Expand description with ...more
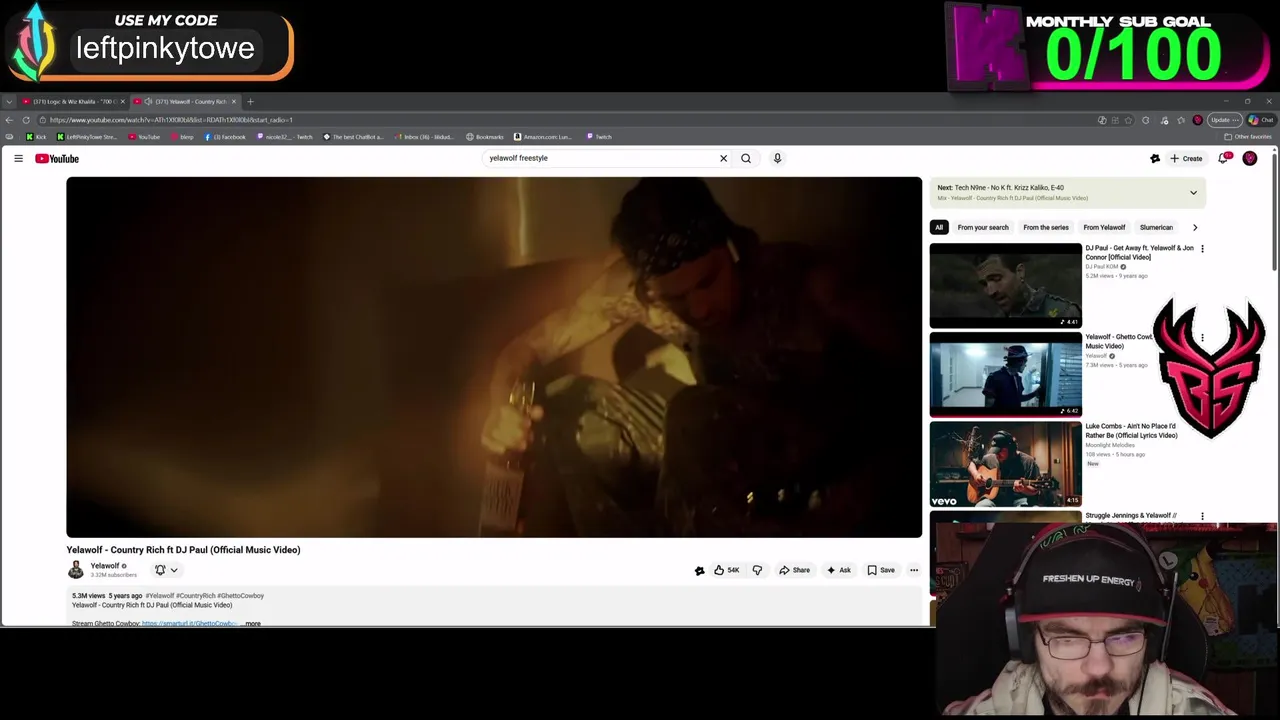1280x720 pixels. 252,624
